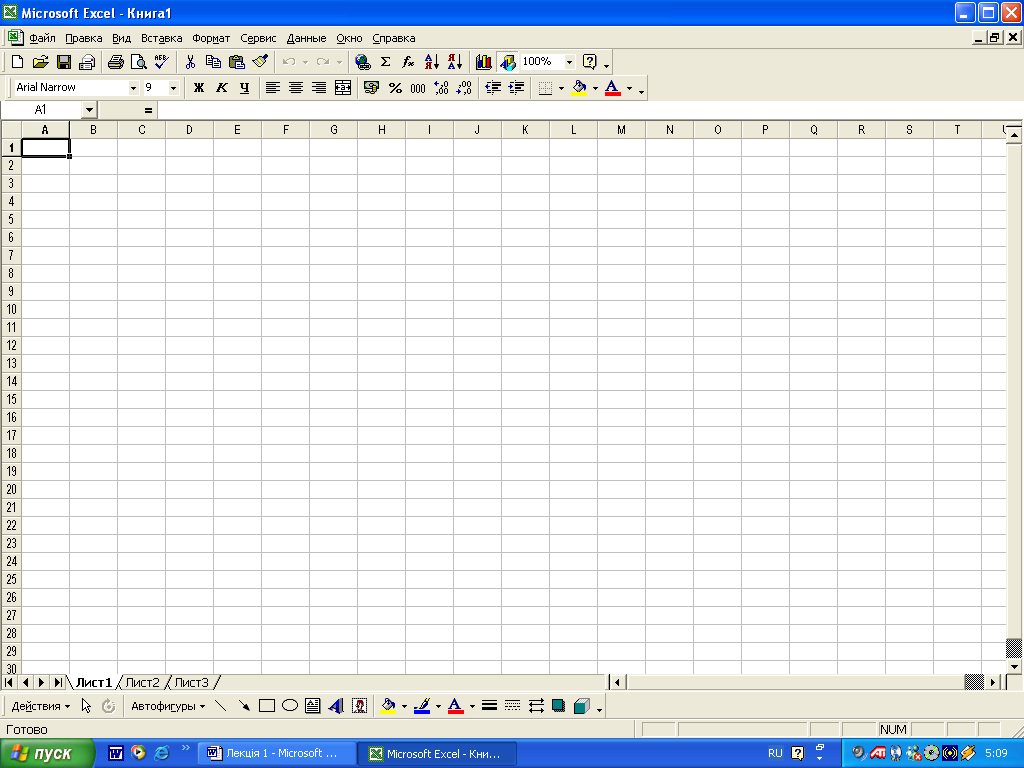Toggle Select Objects arrow in drawing toolbar

click(x=86, y=706)
